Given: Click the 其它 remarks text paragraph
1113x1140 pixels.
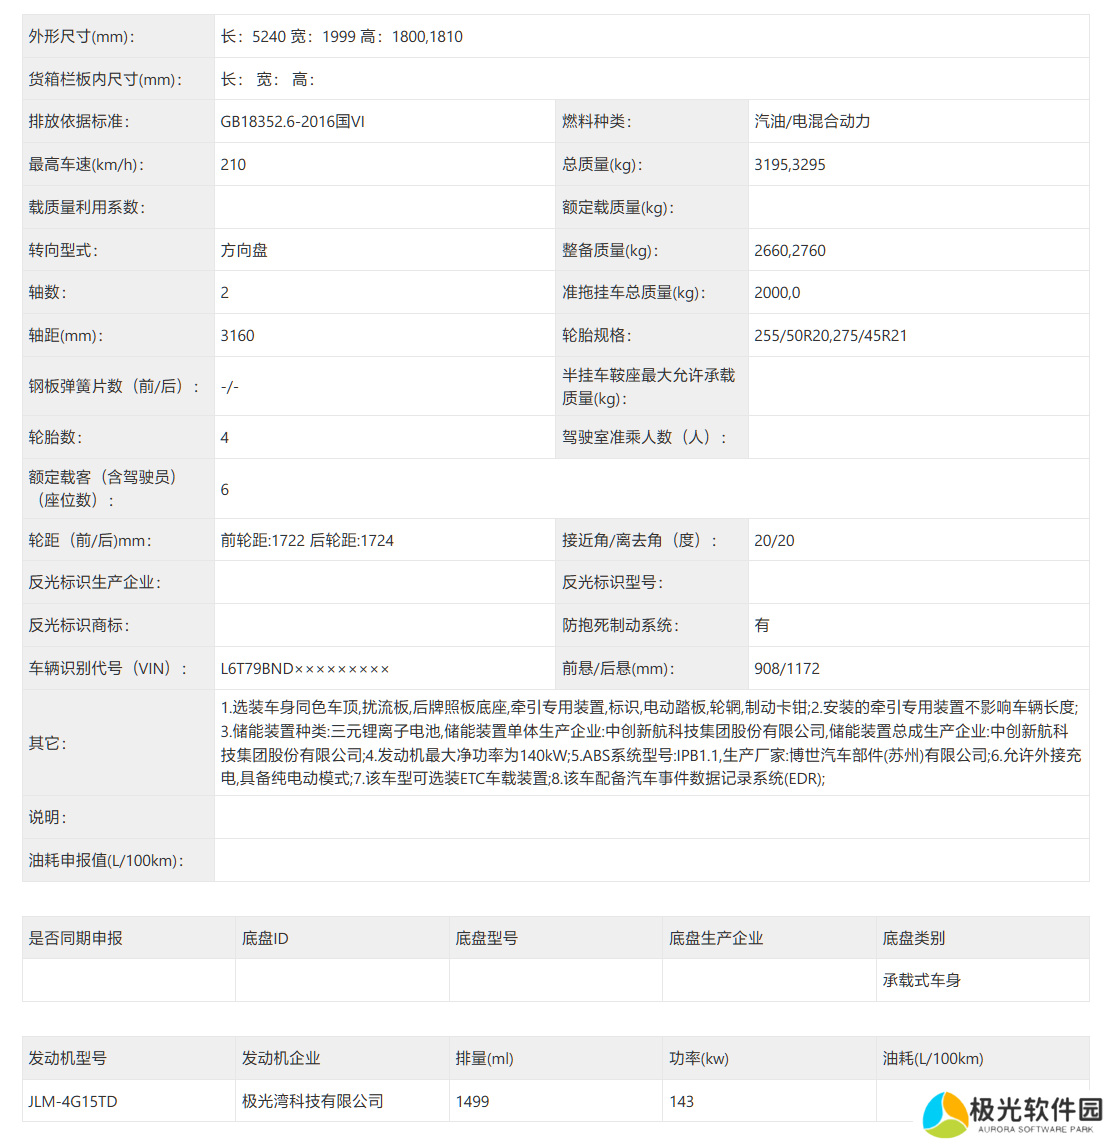Looking at the screenshot, I should tap(650, 742).
